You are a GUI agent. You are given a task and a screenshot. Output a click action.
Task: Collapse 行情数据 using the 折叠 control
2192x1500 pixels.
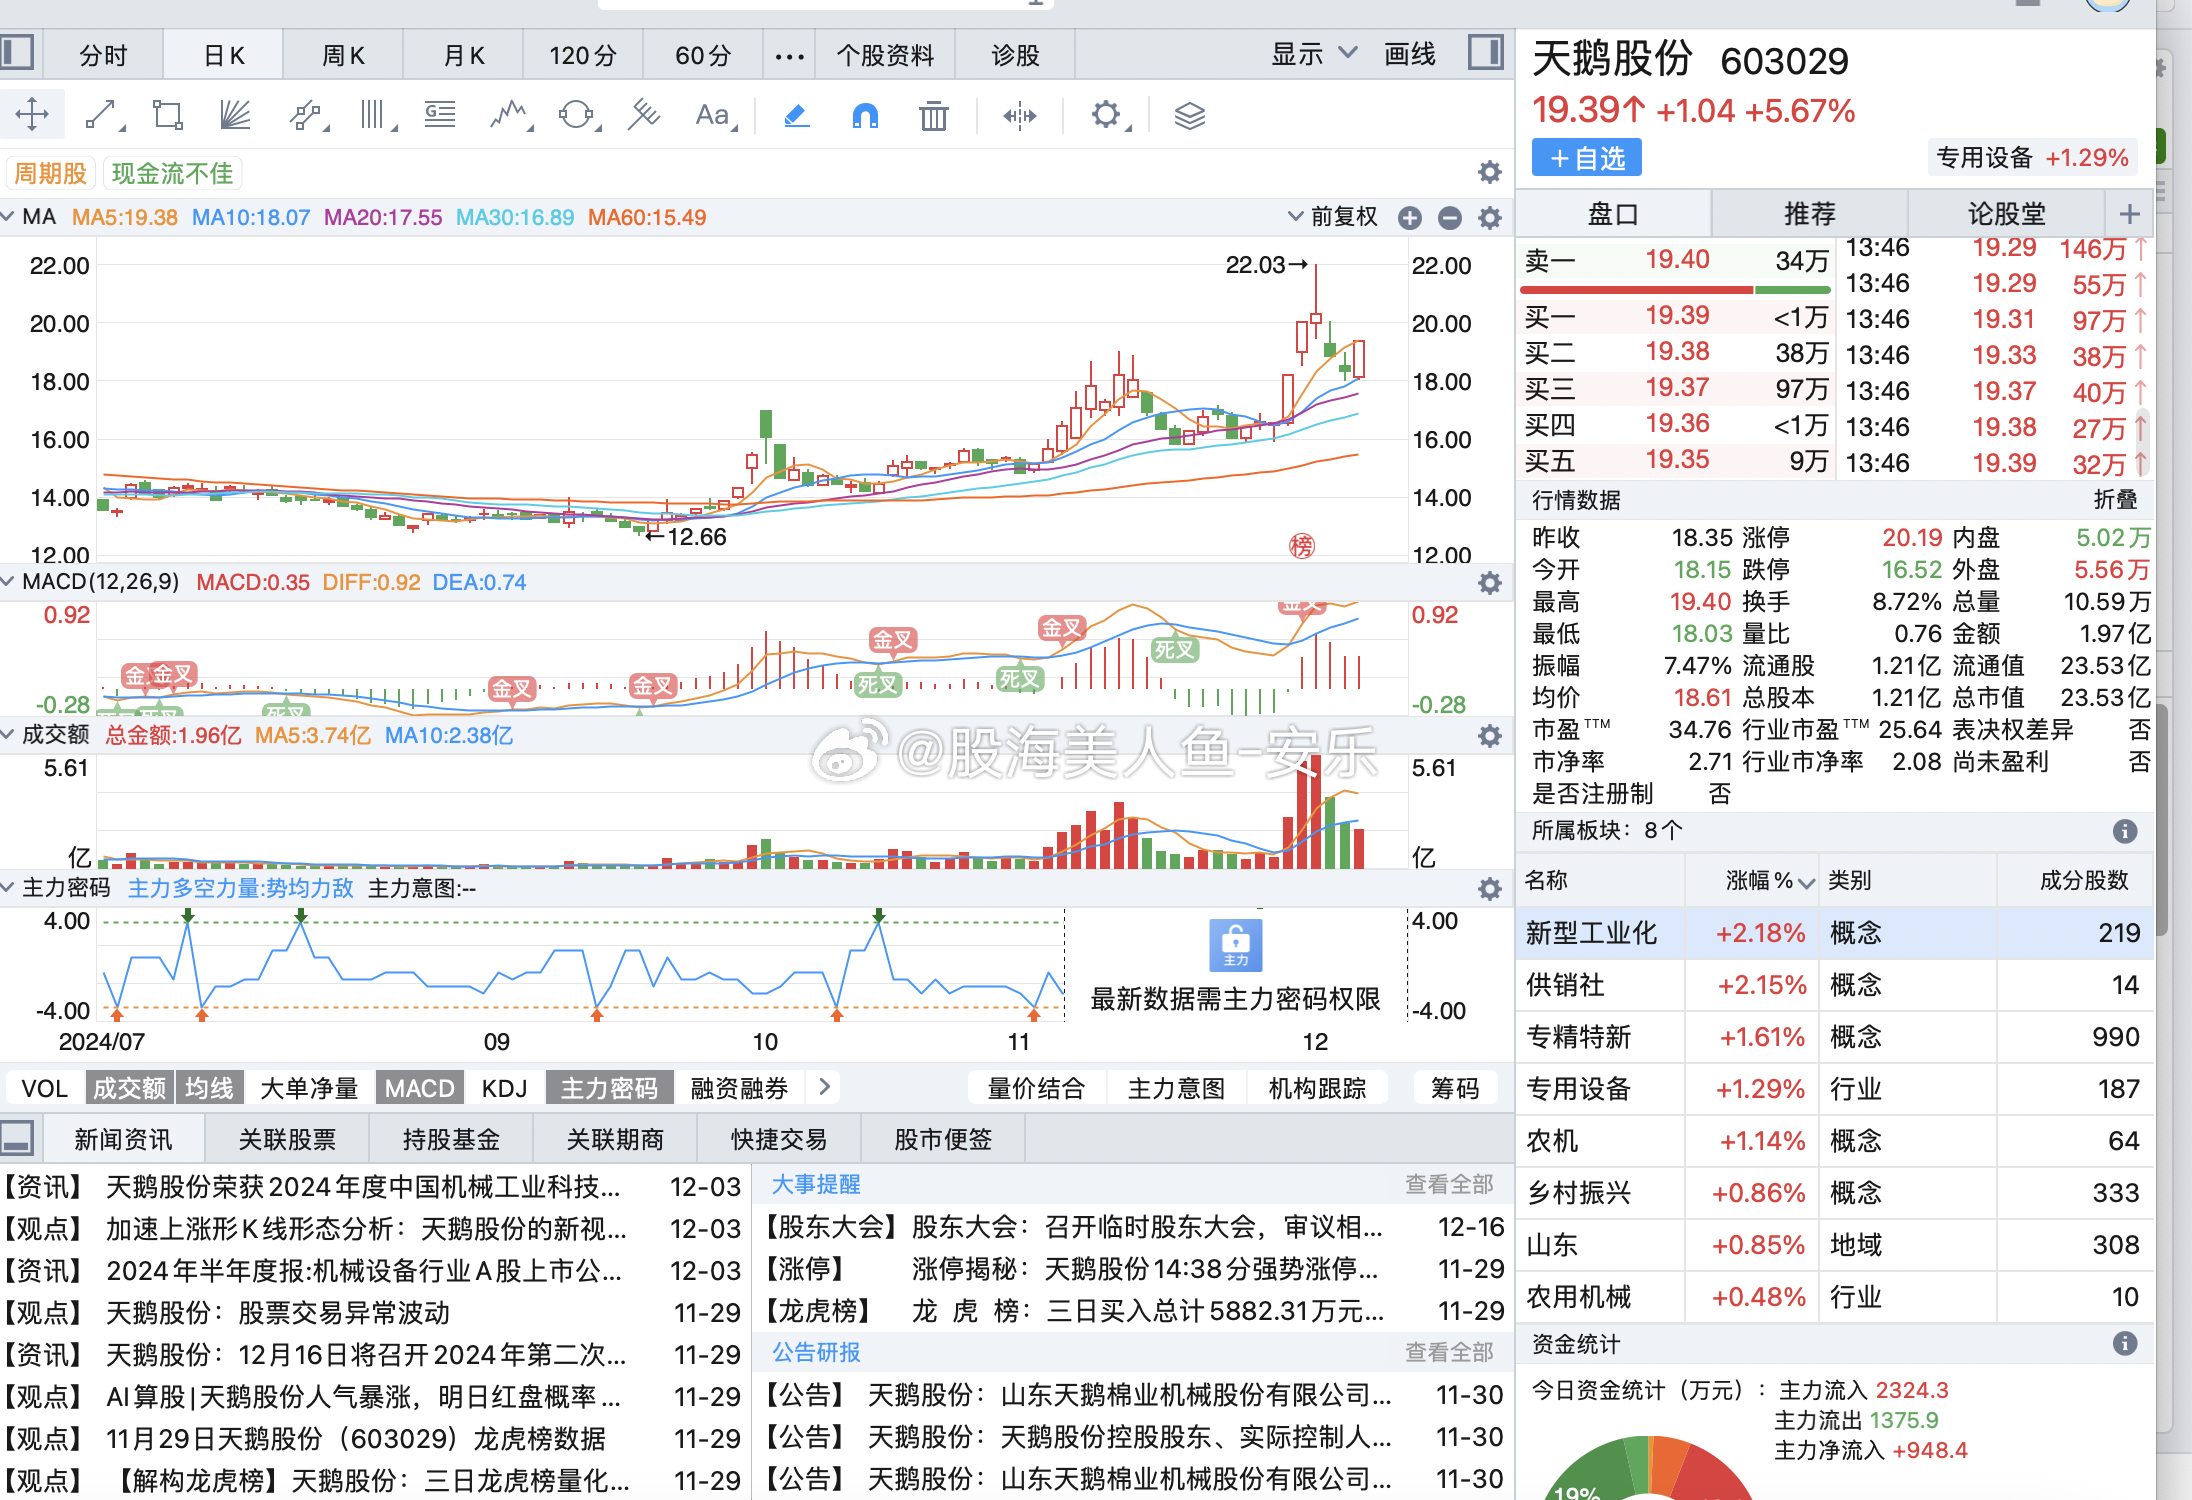(x=2116, y=500)
